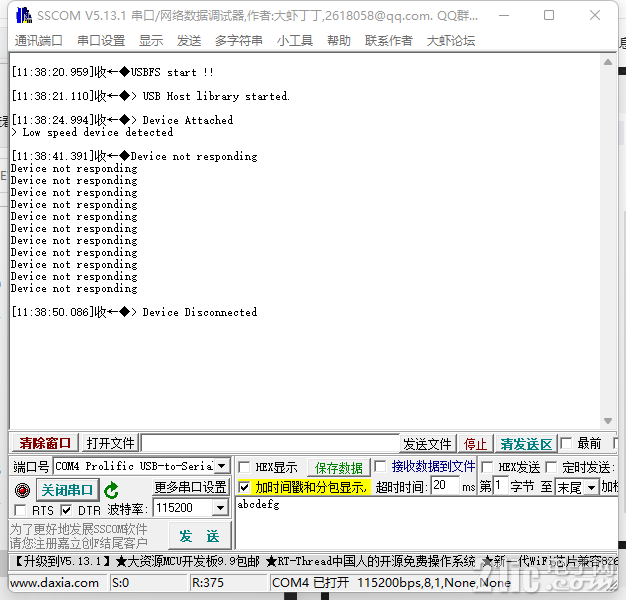Click the 保存数据 button
Screen dimensions: 626x600
tap(339, 467)
